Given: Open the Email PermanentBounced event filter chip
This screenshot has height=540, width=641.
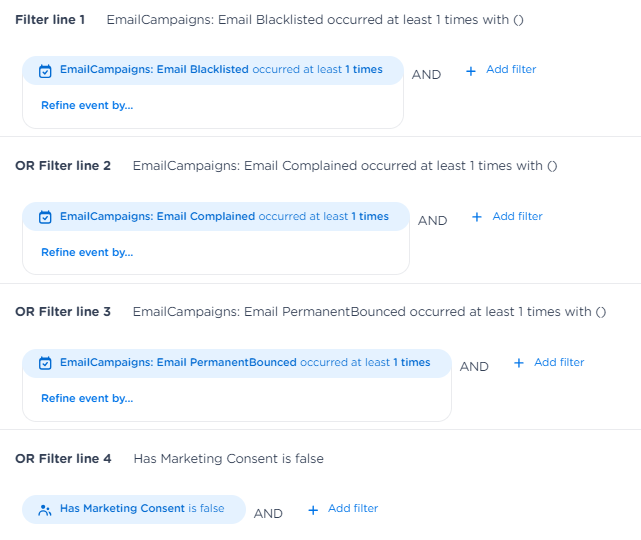Looking at the screenshot, I should pos(244,362).
